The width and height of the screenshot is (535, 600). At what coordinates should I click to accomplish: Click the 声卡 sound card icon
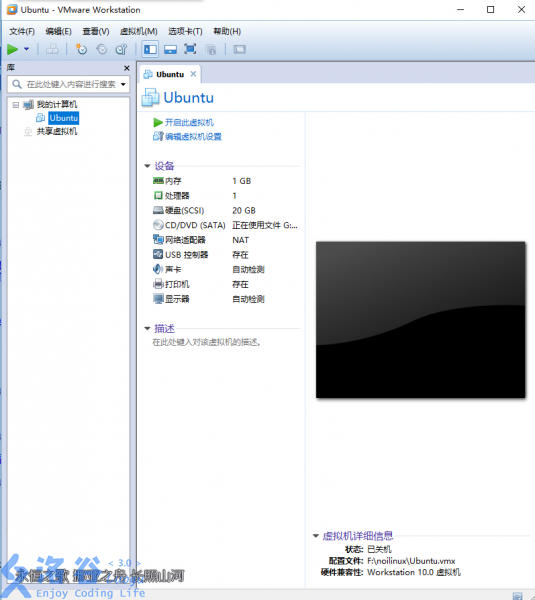tap(158, 269)
